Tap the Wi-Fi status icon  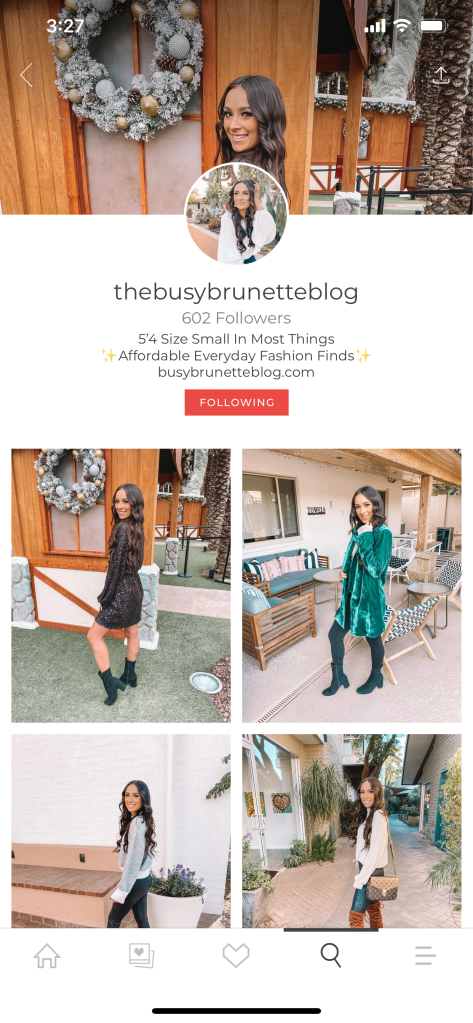403,26
